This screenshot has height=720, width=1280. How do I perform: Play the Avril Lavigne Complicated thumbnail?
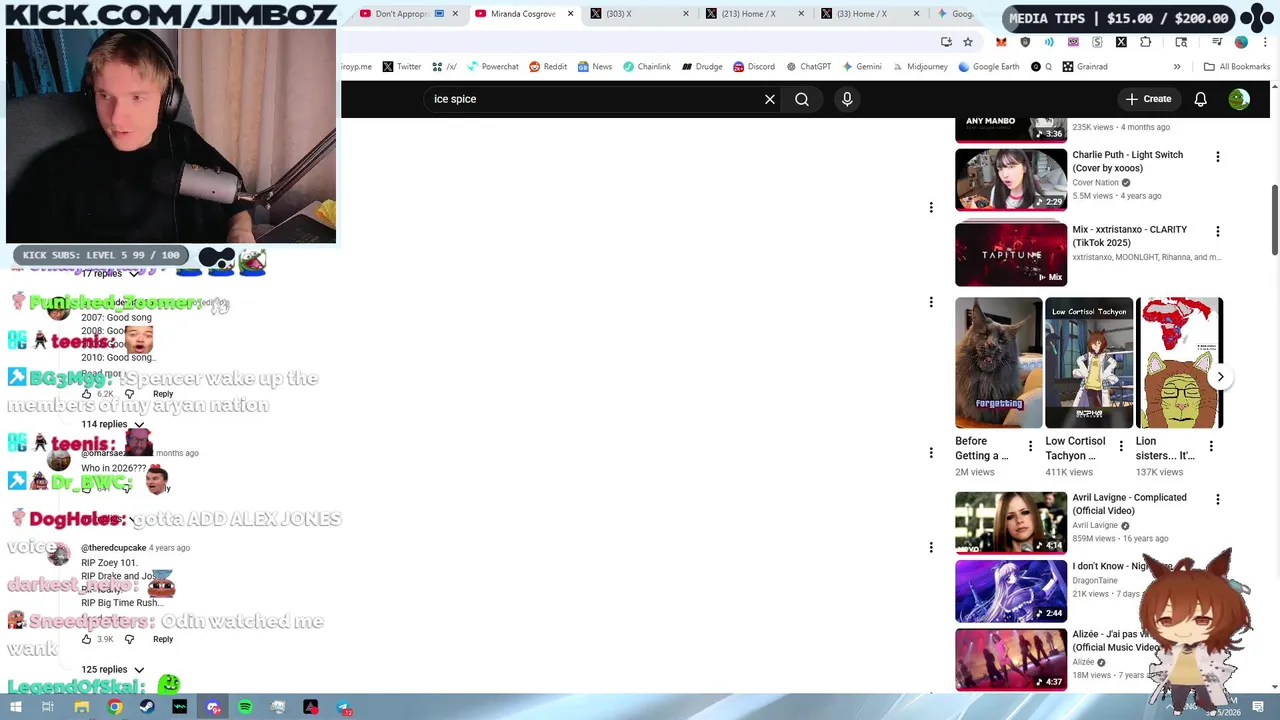coord(1011,522)
